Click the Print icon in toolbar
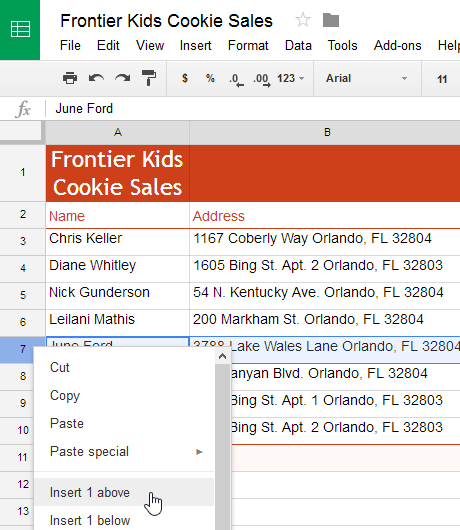460x530 pixels. point(70,78)
